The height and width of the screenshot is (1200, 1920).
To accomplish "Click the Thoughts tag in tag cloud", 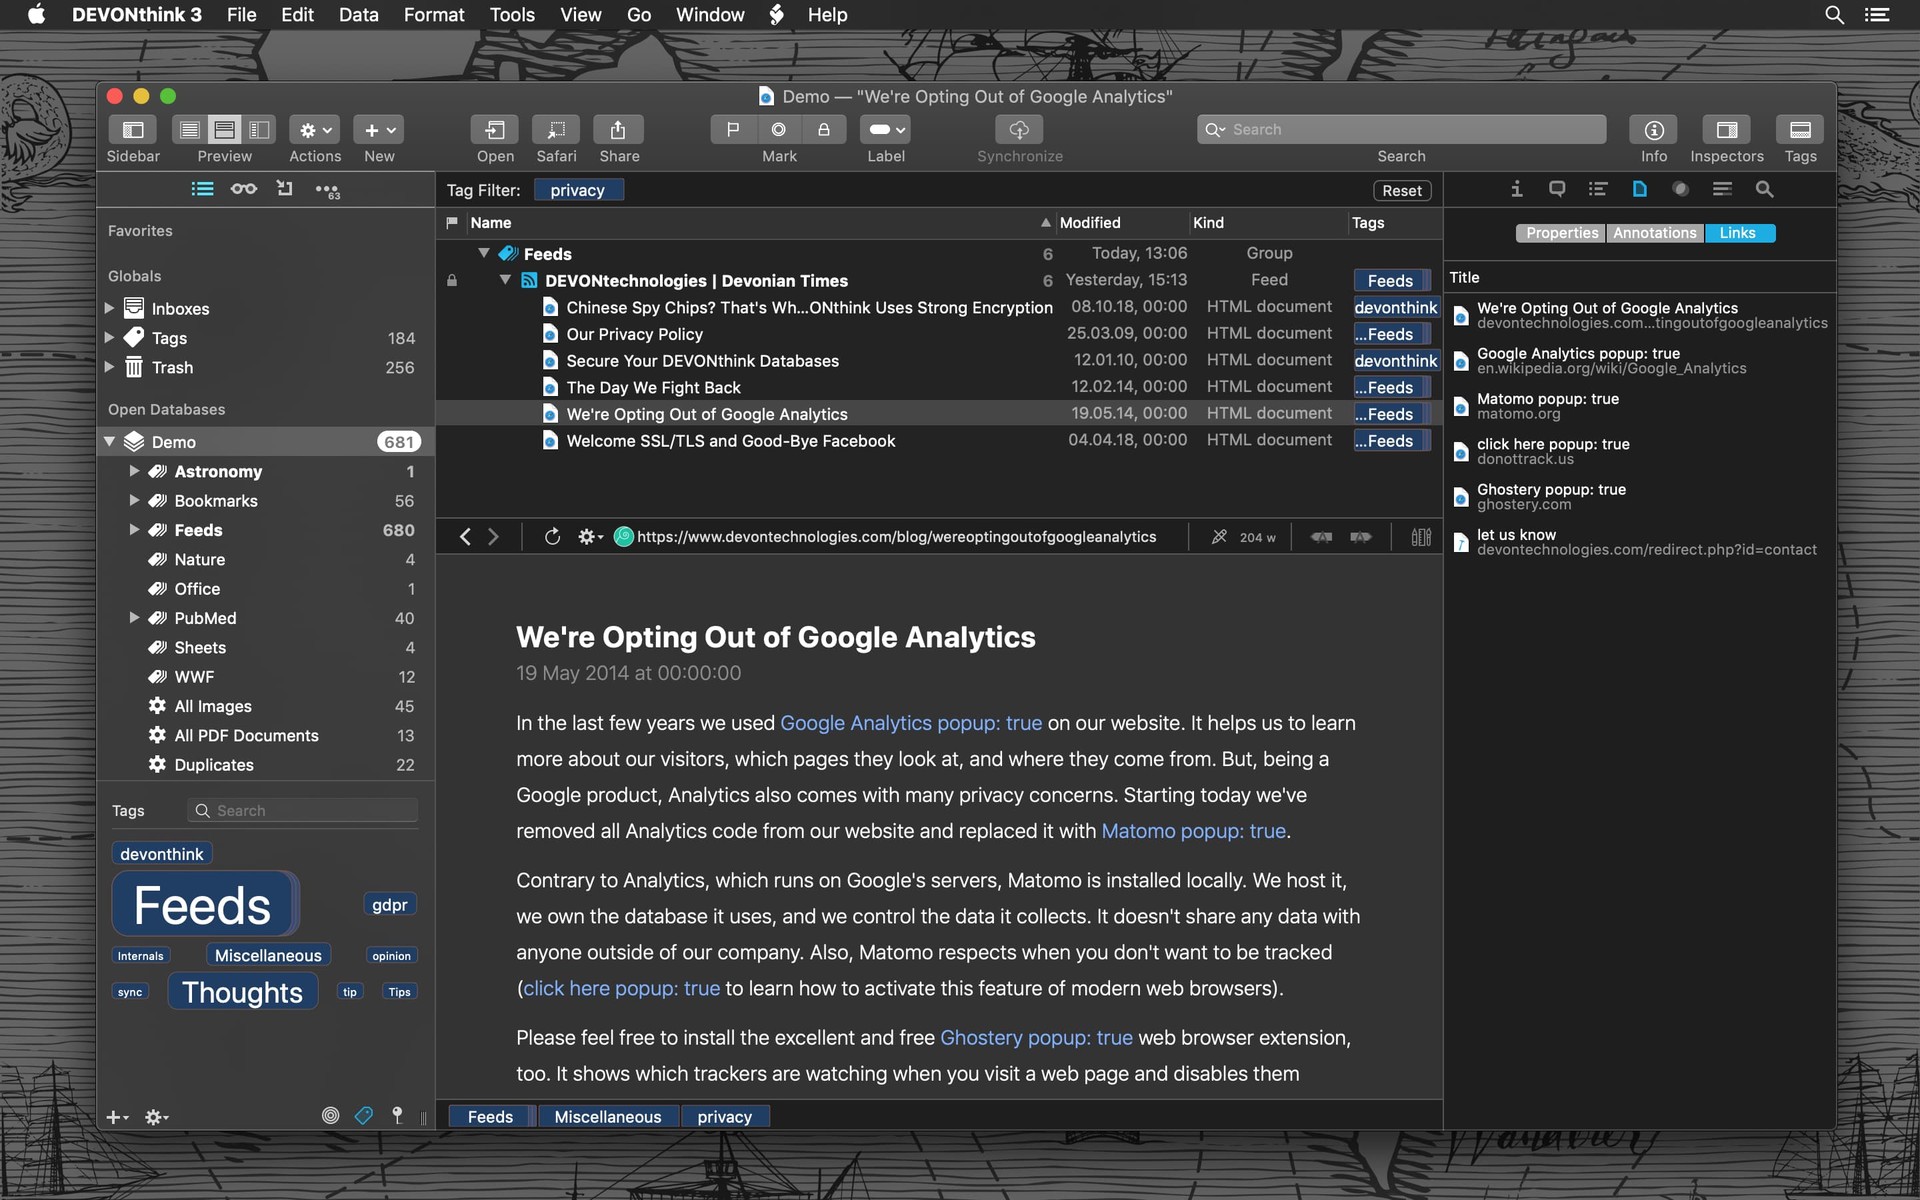I will [x=243, y=992].
